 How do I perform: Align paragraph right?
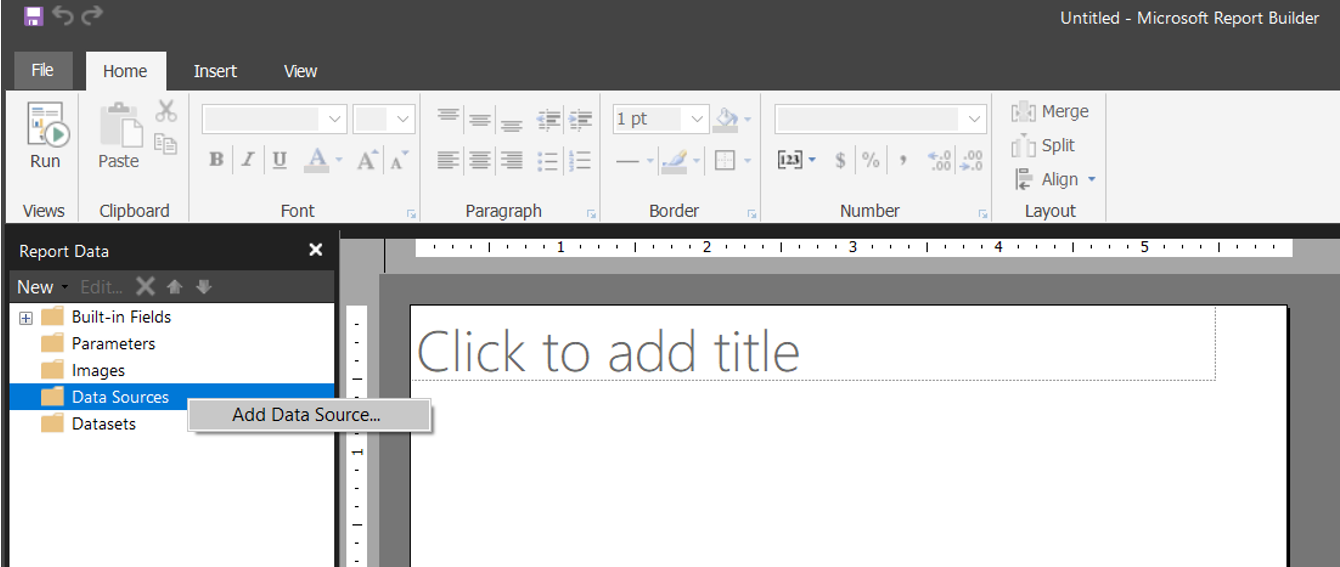(512, 160)
